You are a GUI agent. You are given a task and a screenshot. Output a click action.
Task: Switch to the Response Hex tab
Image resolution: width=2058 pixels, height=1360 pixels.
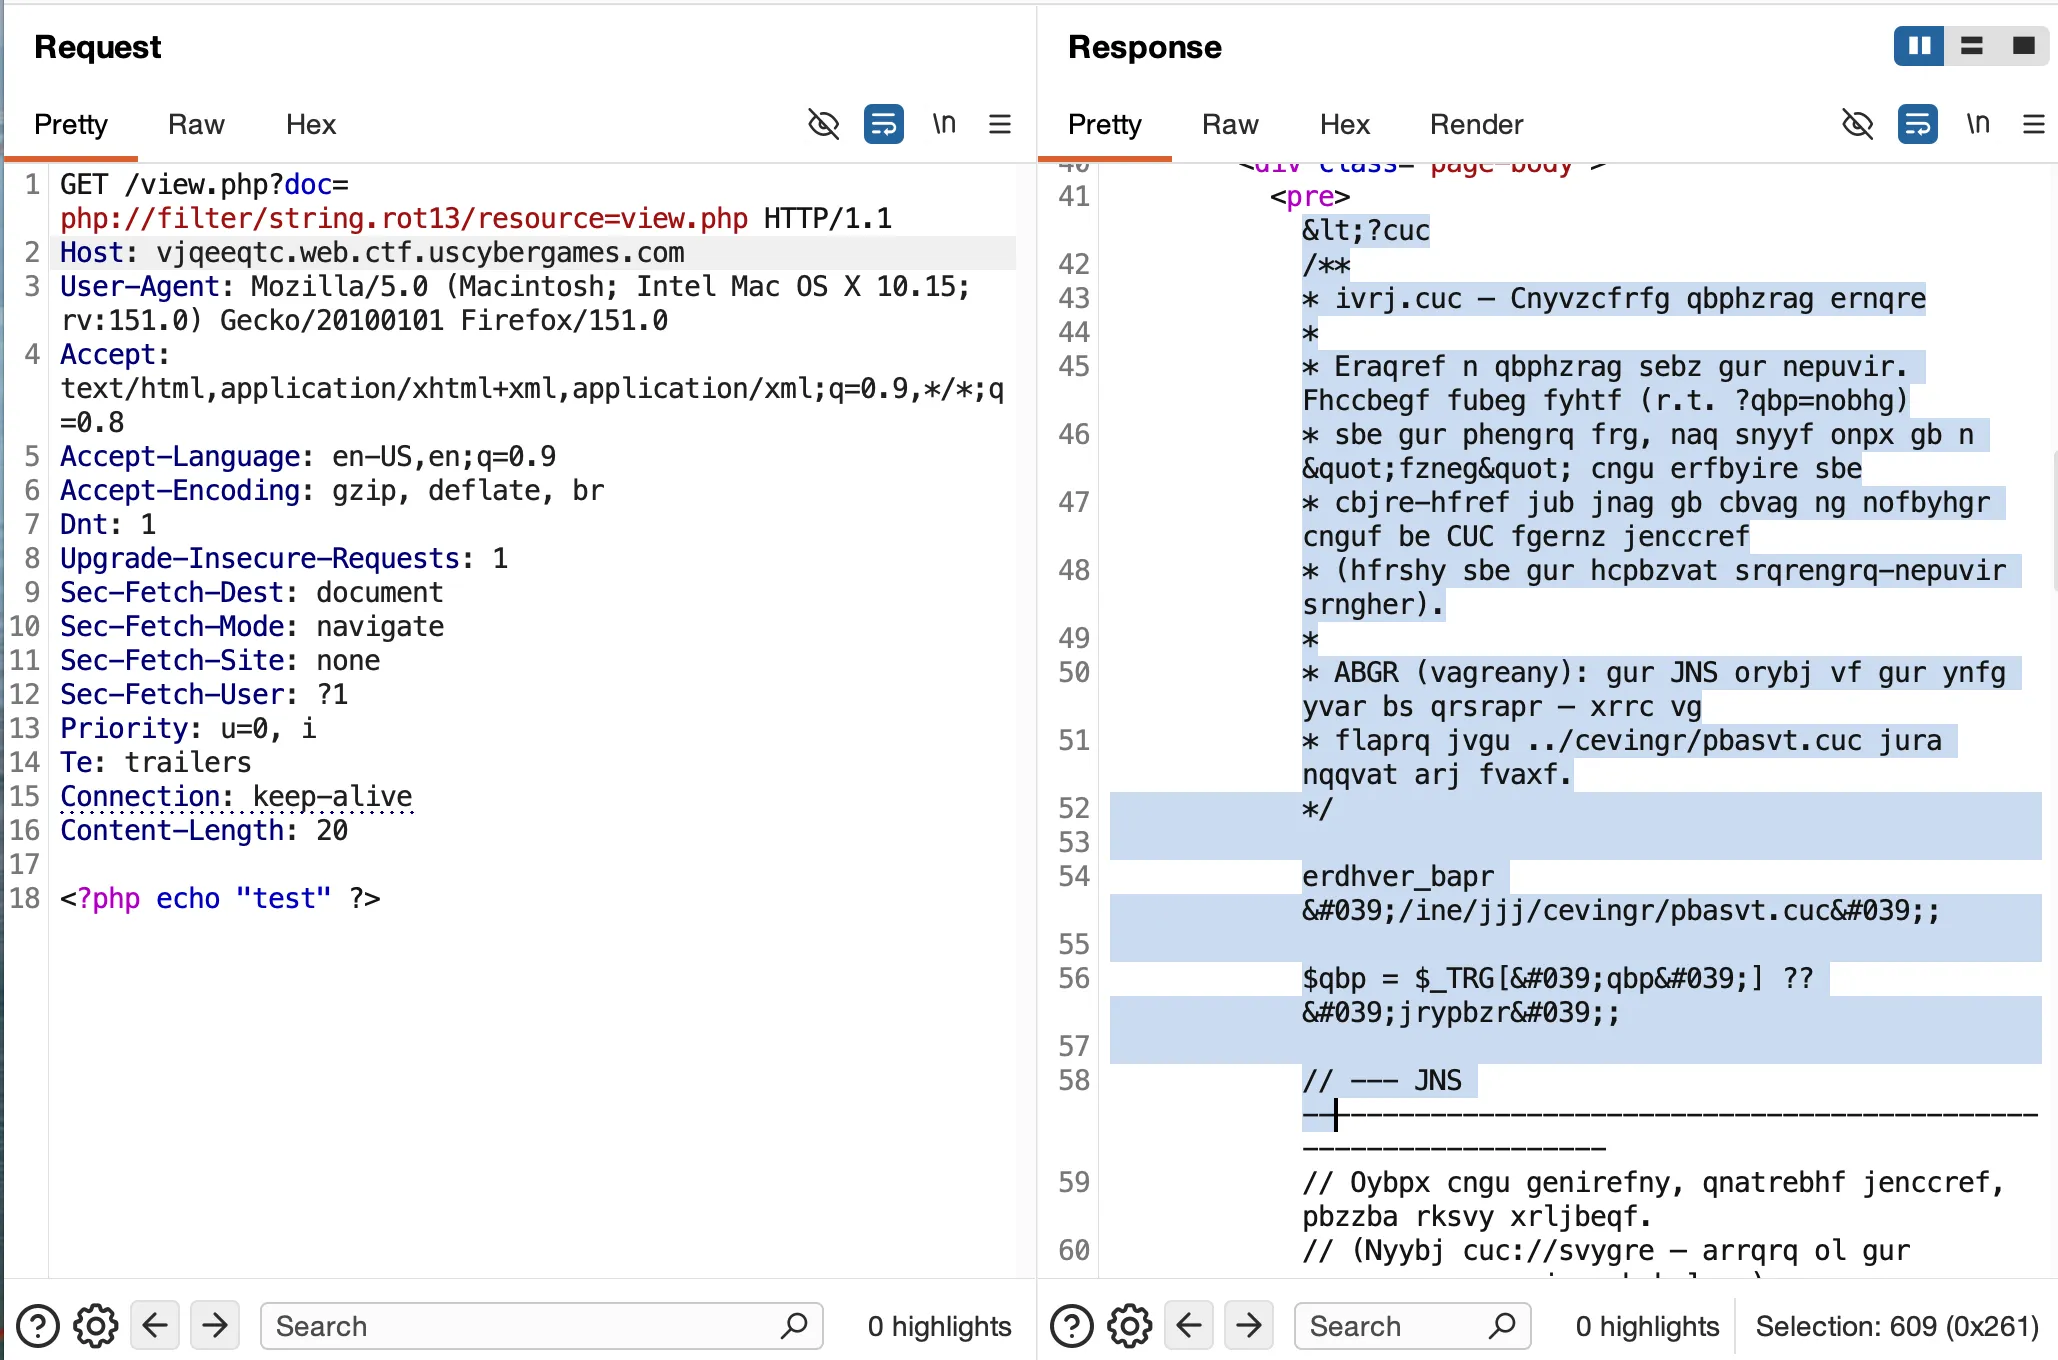(x=1345, y=124)
